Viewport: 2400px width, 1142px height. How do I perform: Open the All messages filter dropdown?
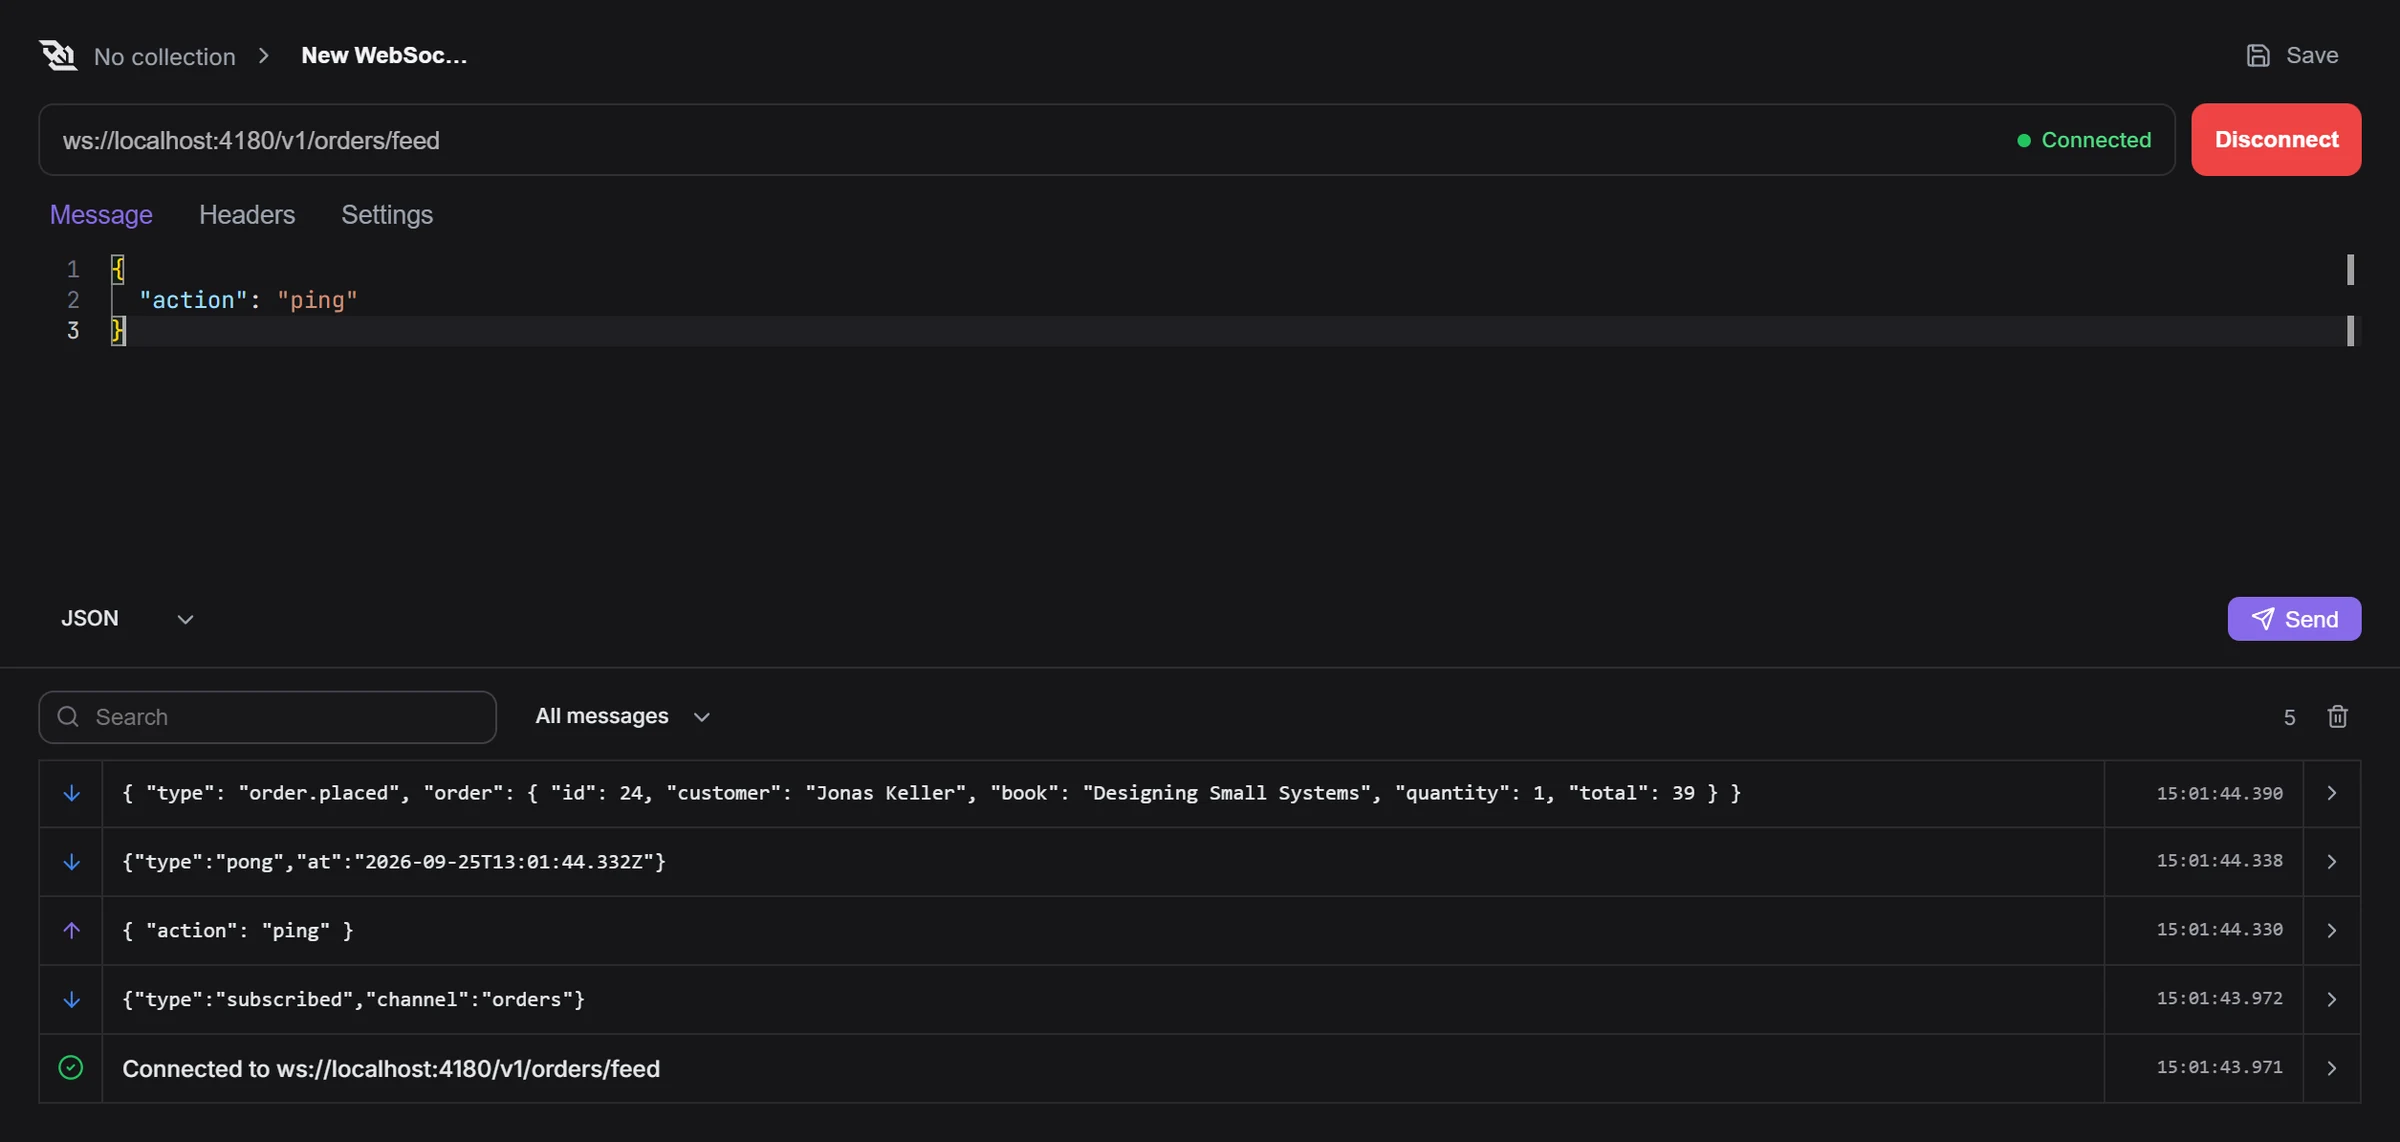(622, 716)
